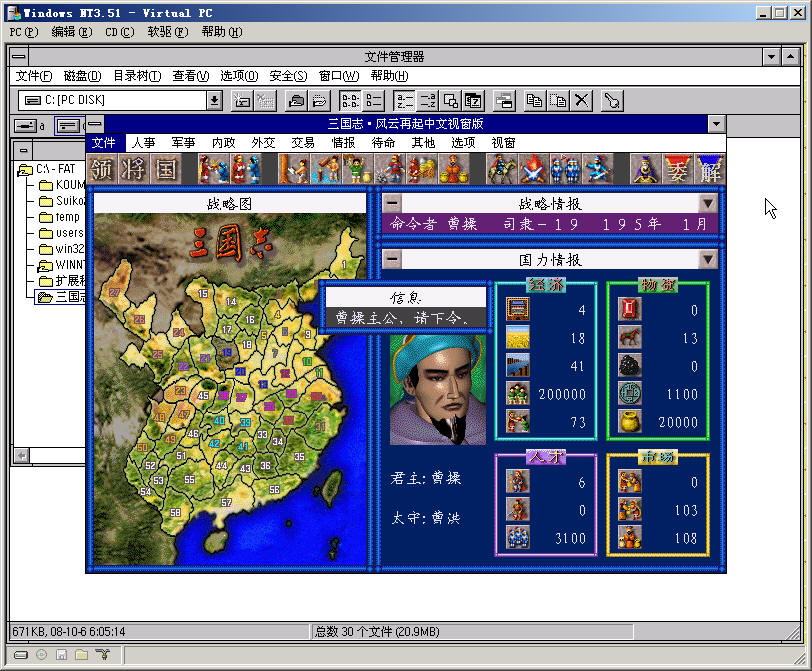Click the wheat field icon in 经济 panel

point(517,337)
